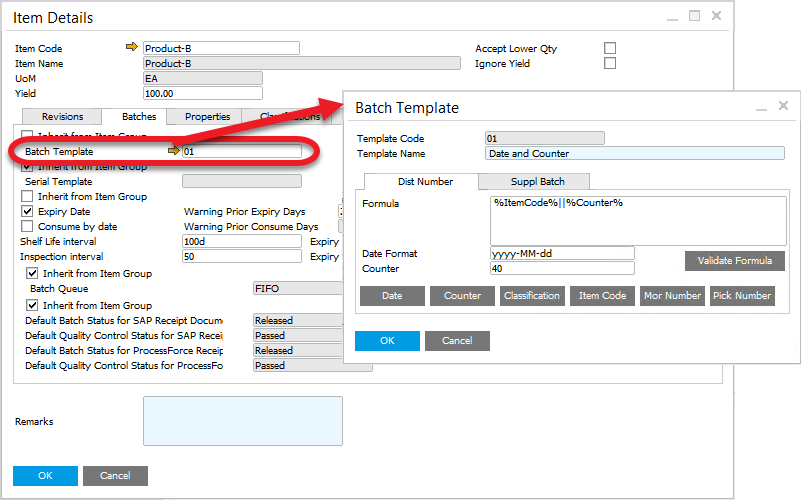Close the Item Details window
Viewport: 801px width, 500px height.
716,16
